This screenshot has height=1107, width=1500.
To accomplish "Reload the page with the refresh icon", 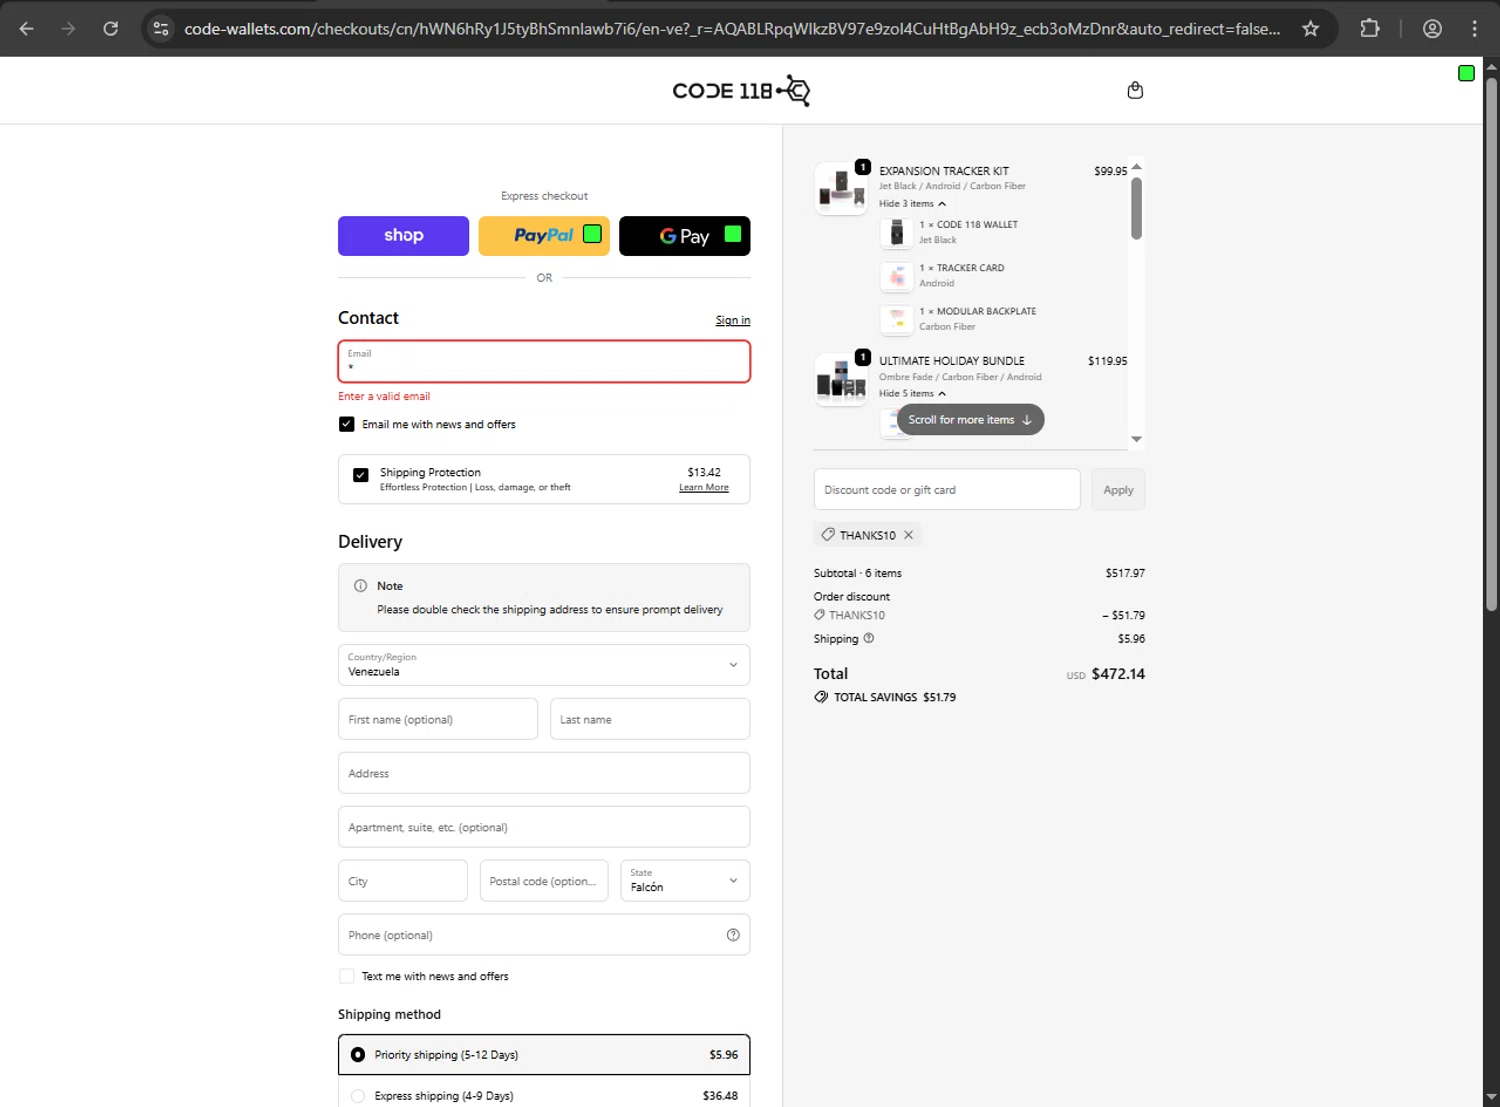I will [111, 29].
